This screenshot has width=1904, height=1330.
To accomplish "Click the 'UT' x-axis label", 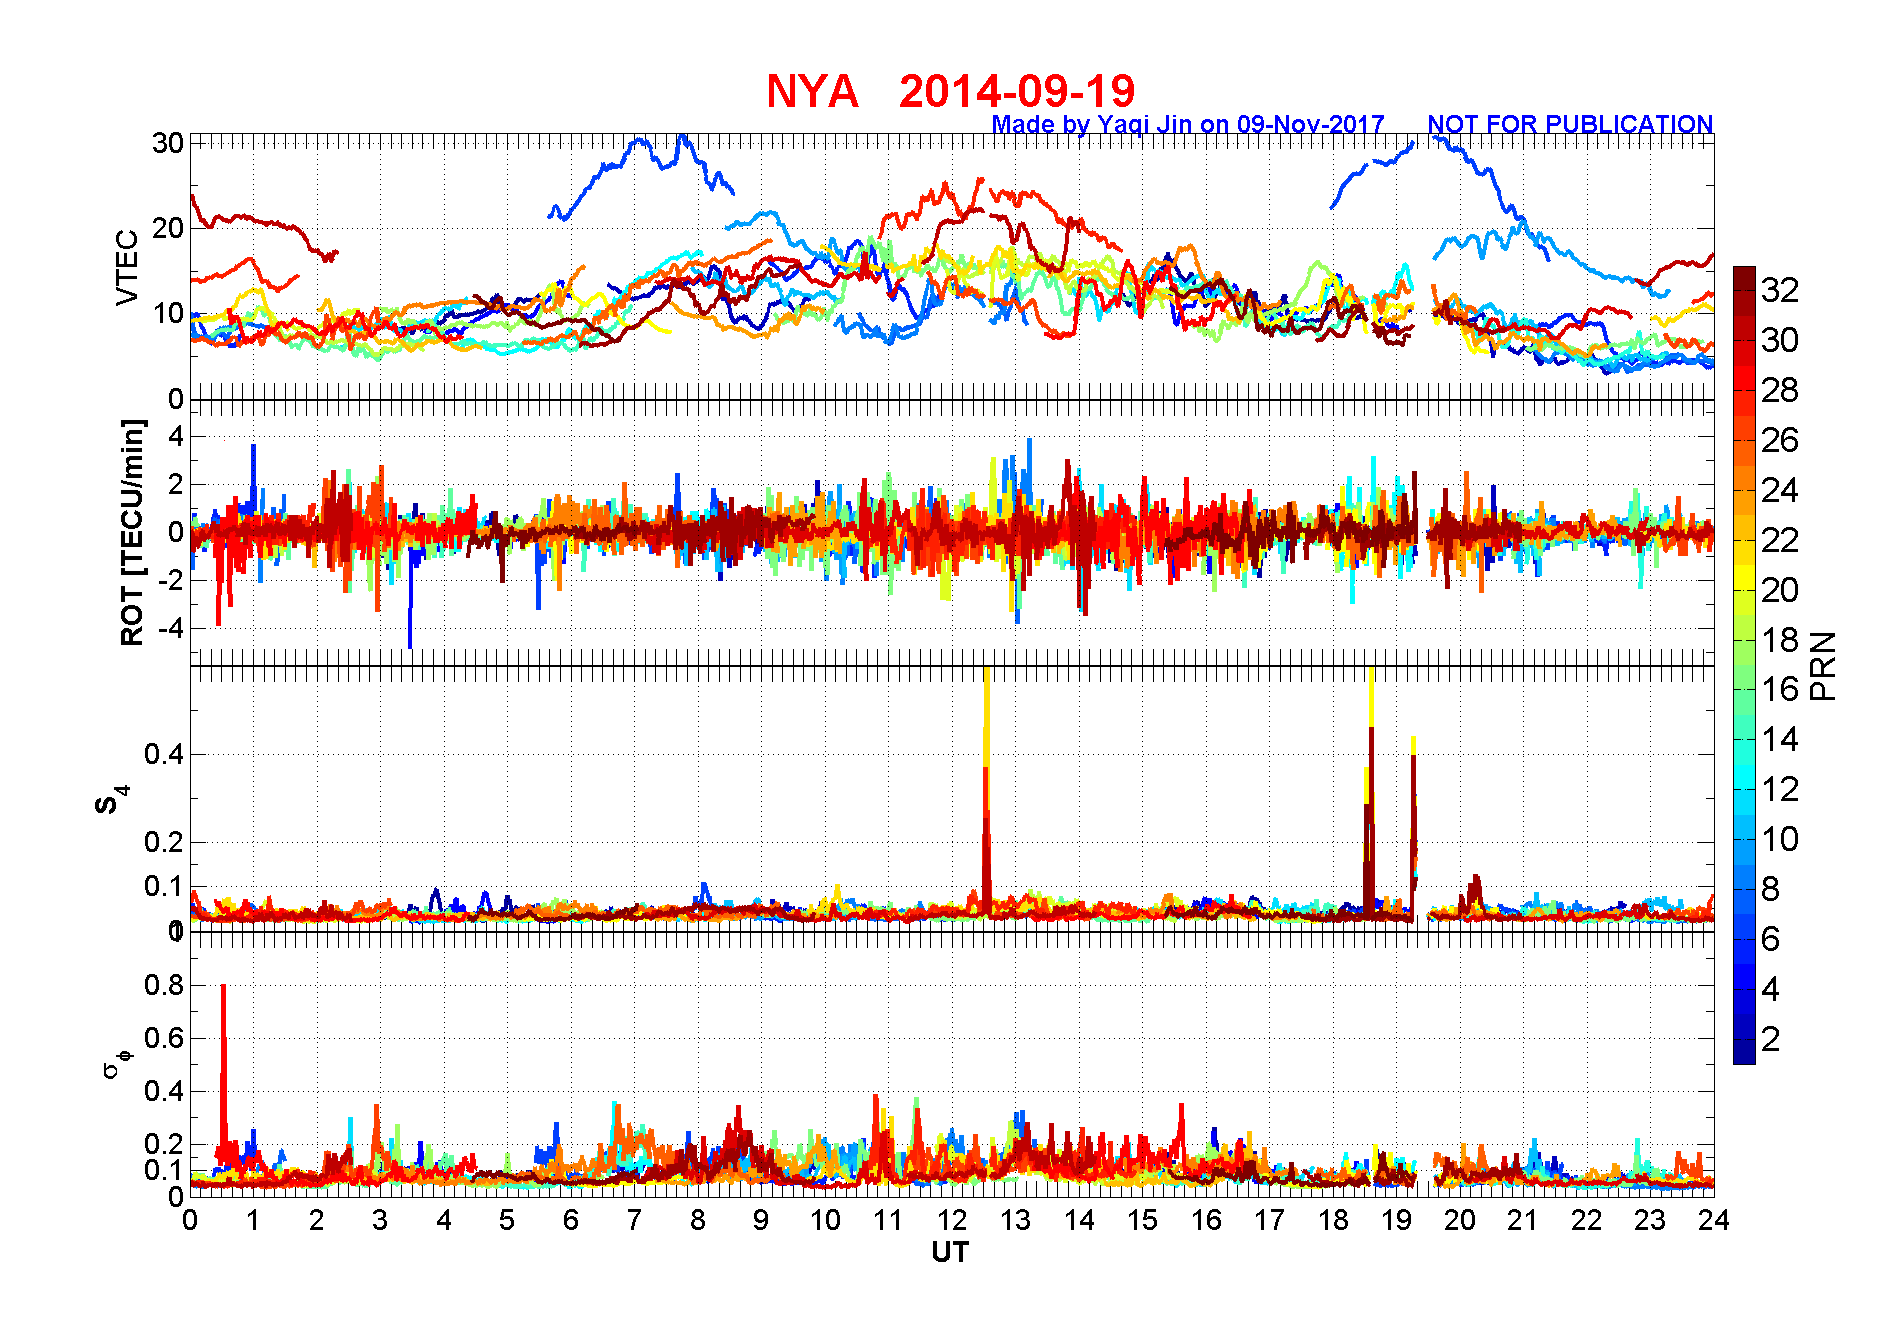I will coord(950,1252).
